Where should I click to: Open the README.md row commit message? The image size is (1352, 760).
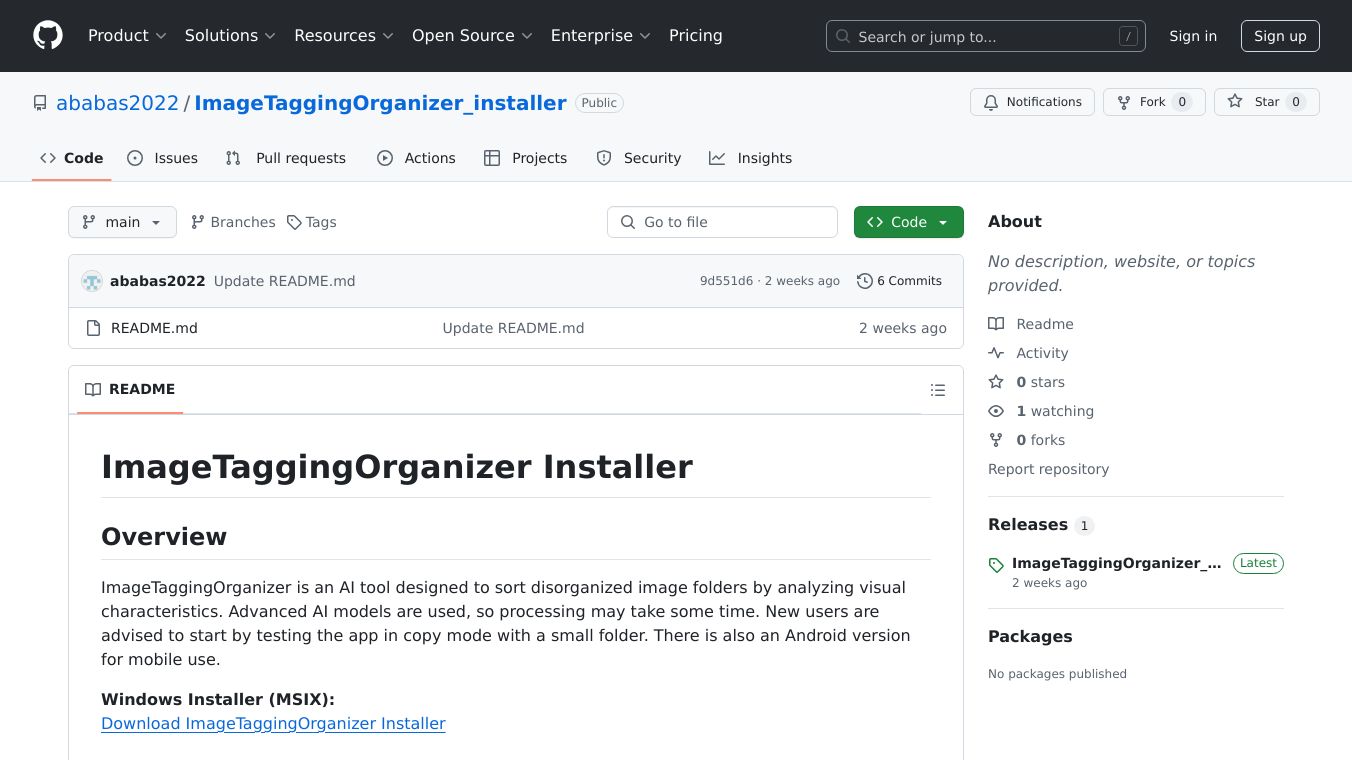(x=513, y=328)
